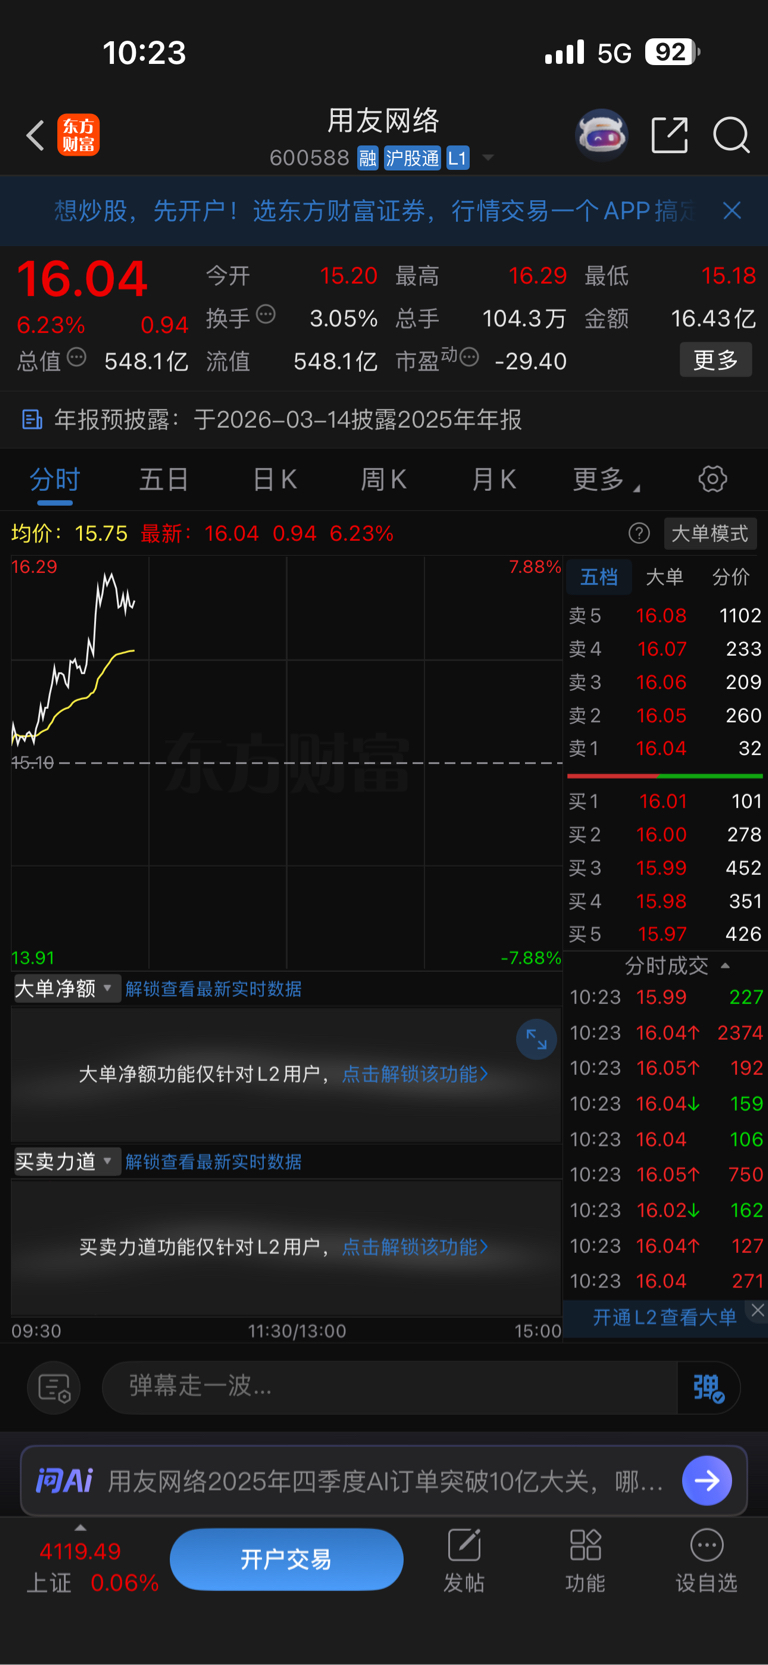Tap 点击解锁该功能 in 买卖力道 panel
Image resolution: width=768 pixels, height=1665 pixels.
415,1247
